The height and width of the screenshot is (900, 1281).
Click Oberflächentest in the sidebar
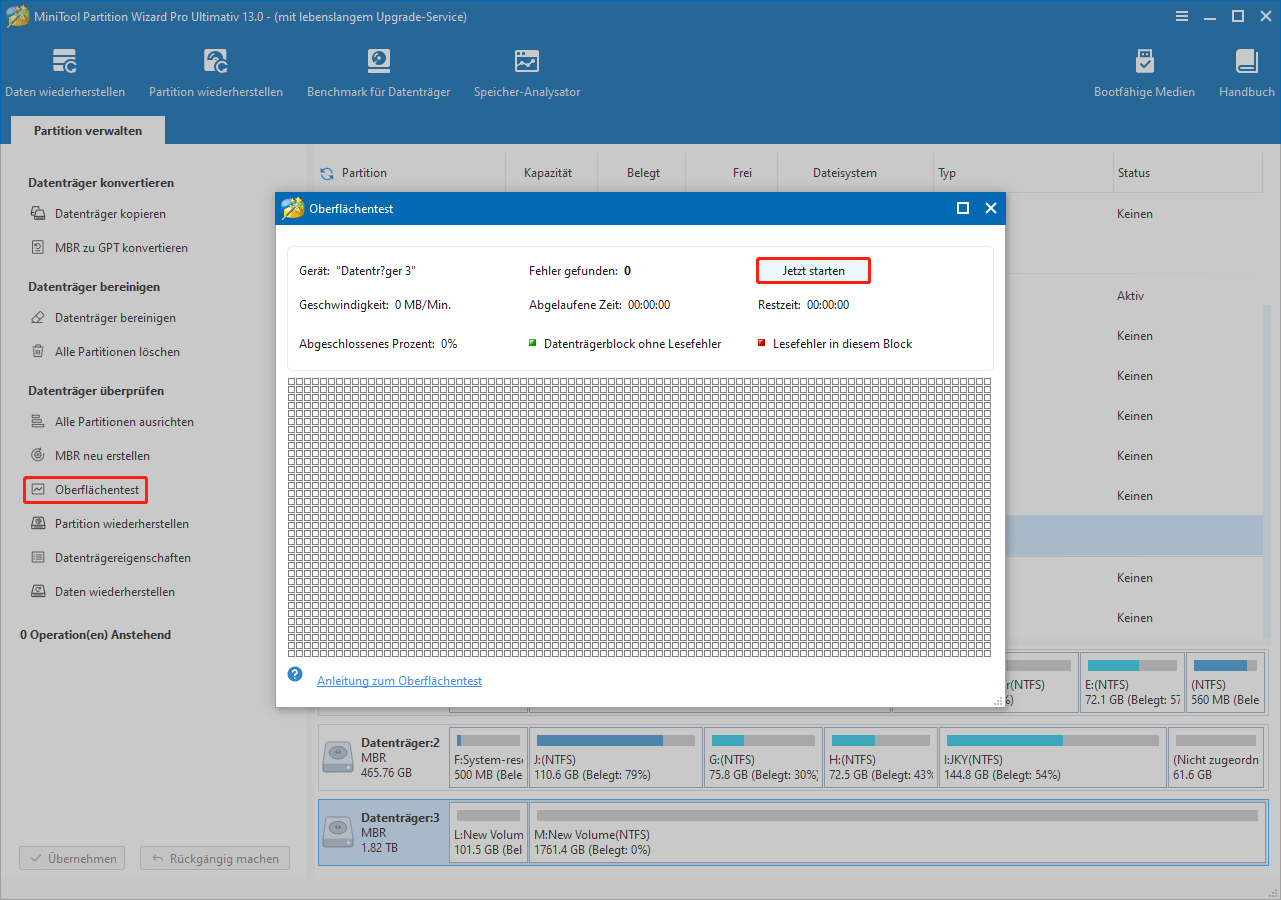97,490
